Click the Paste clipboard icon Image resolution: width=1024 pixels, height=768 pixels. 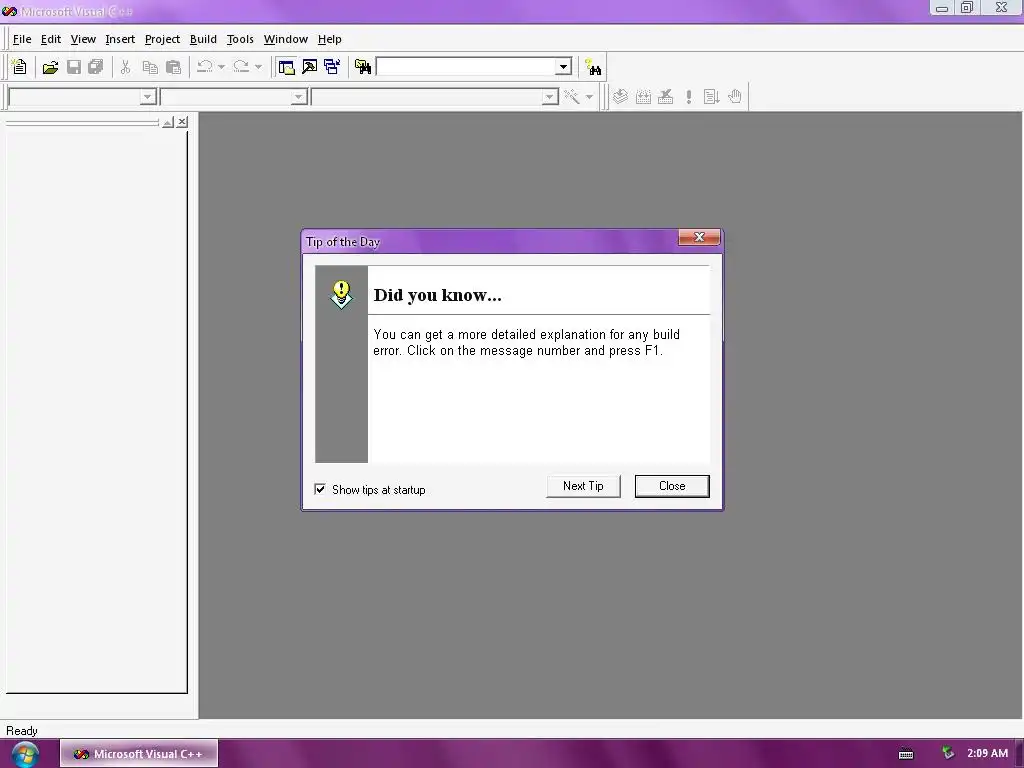point(173,67)
